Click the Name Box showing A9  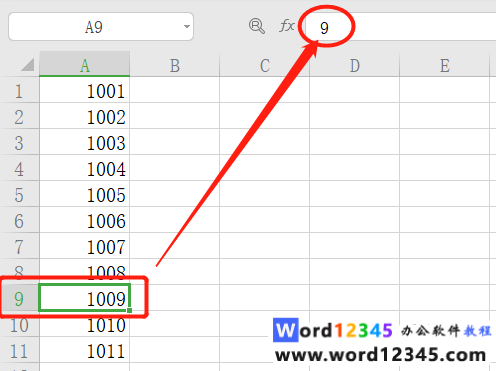click(101, 27)
